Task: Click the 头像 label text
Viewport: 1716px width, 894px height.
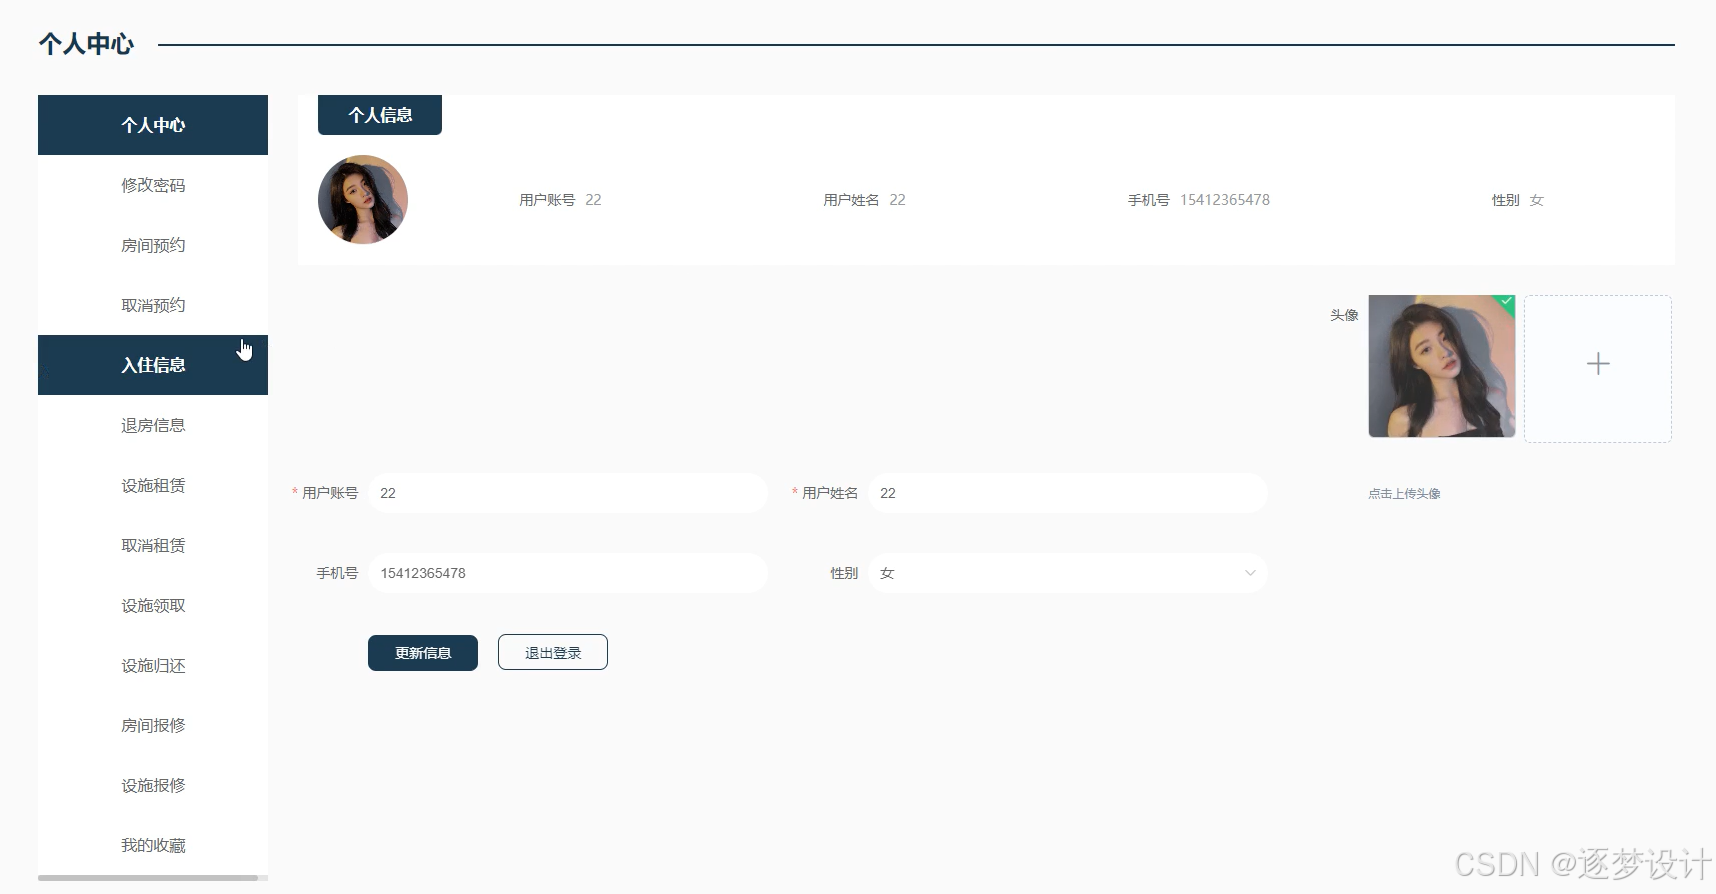Action: 1344,315
